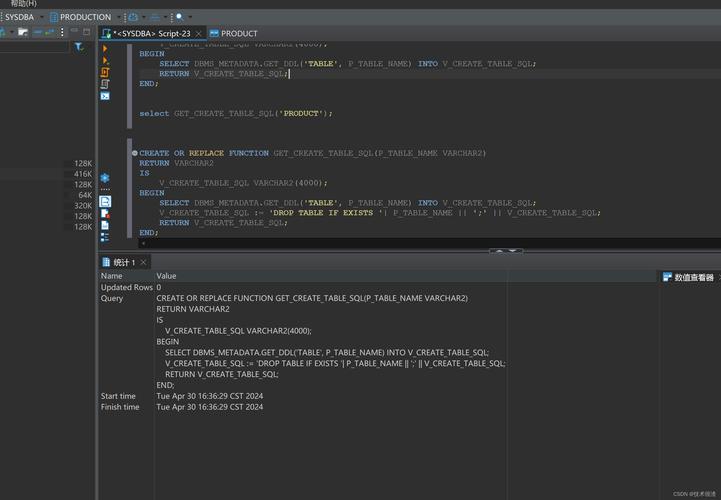Toggle the grouped list view side icon

pos(105,237)
